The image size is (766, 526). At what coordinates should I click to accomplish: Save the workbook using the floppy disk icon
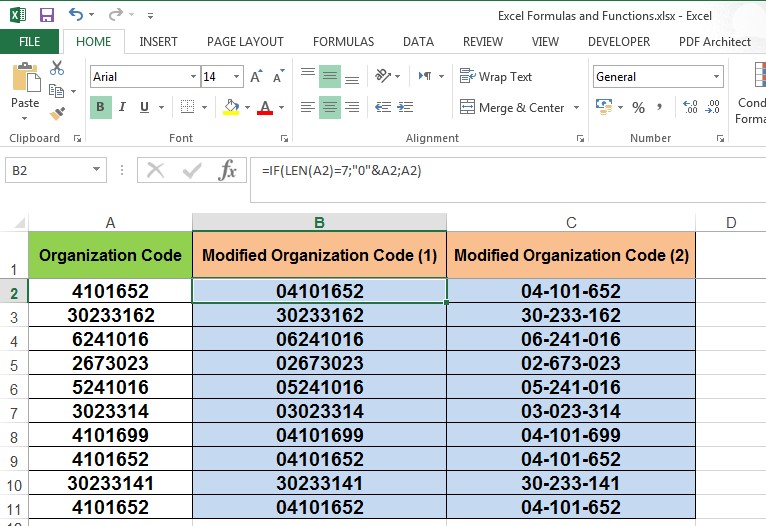pyautogui.click(x=46, y=15)
